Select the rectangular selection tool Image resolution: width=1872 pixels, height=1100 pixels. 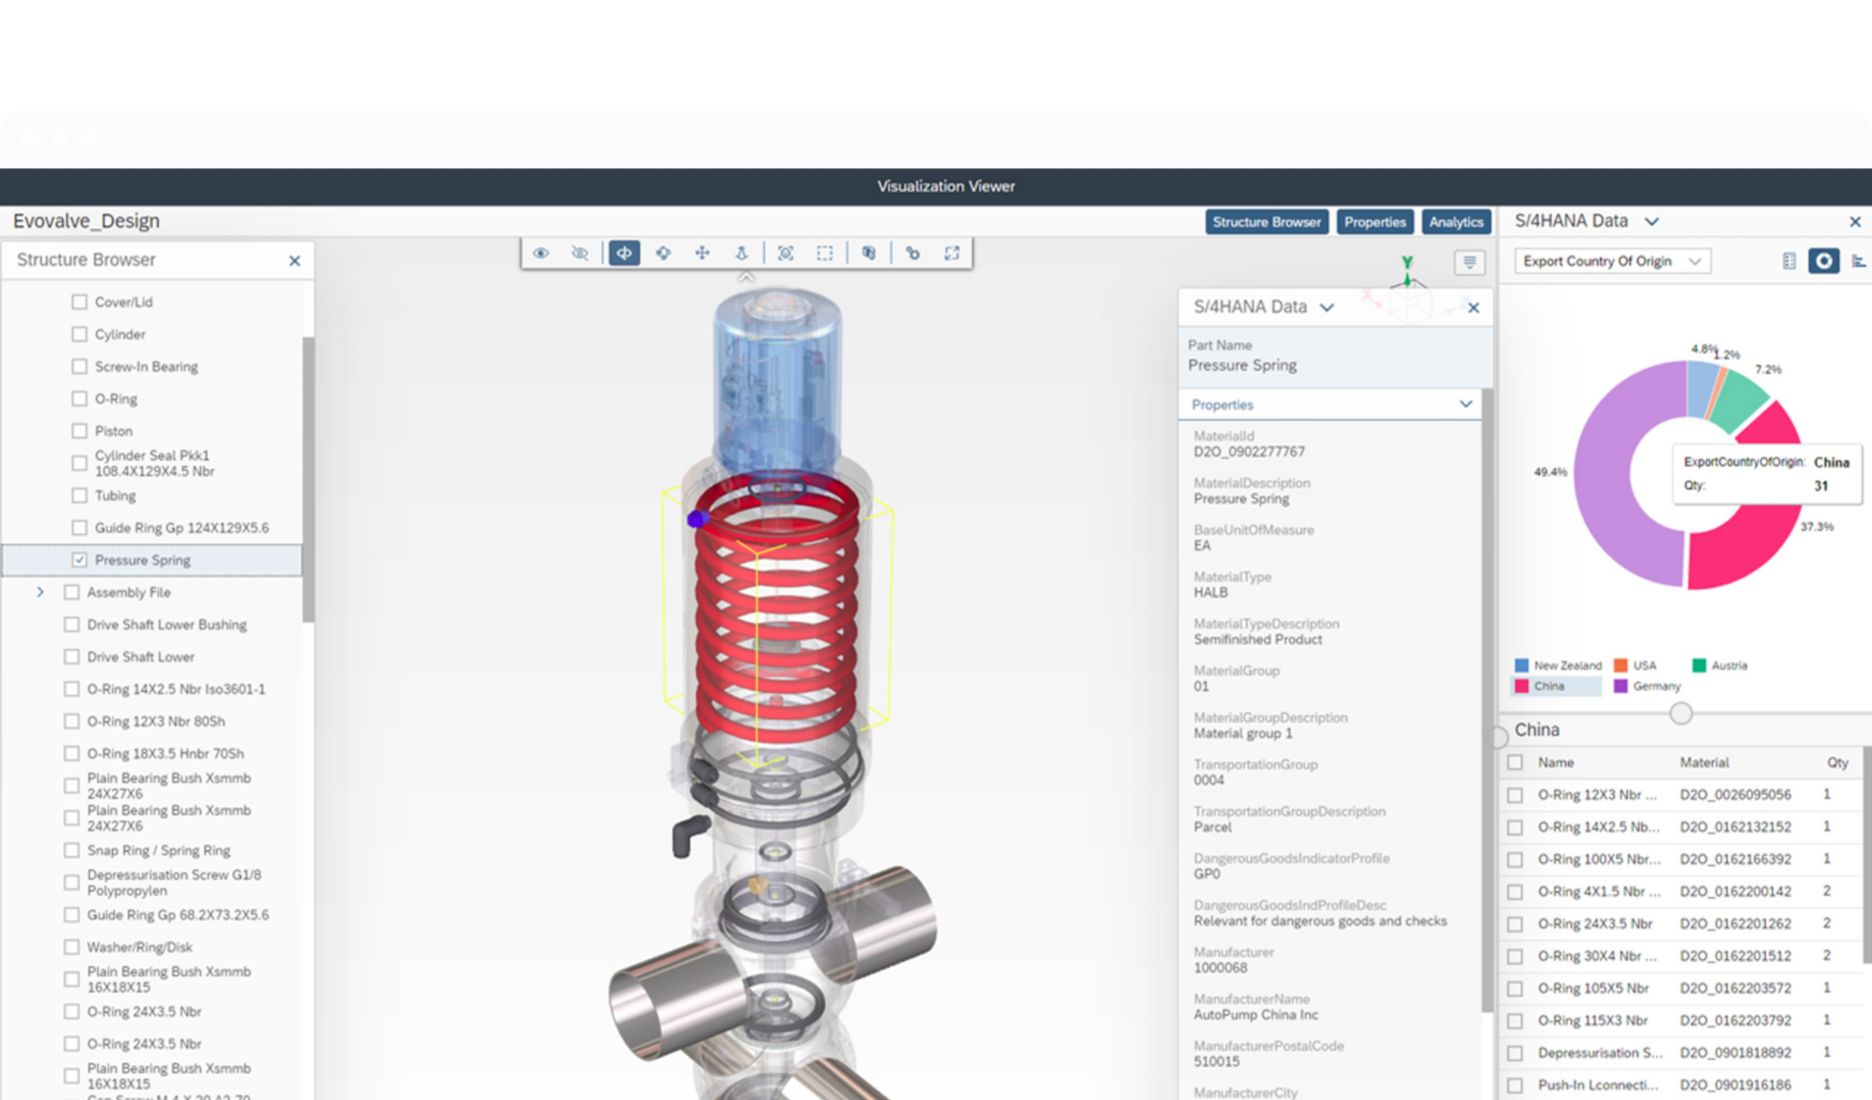824,253
